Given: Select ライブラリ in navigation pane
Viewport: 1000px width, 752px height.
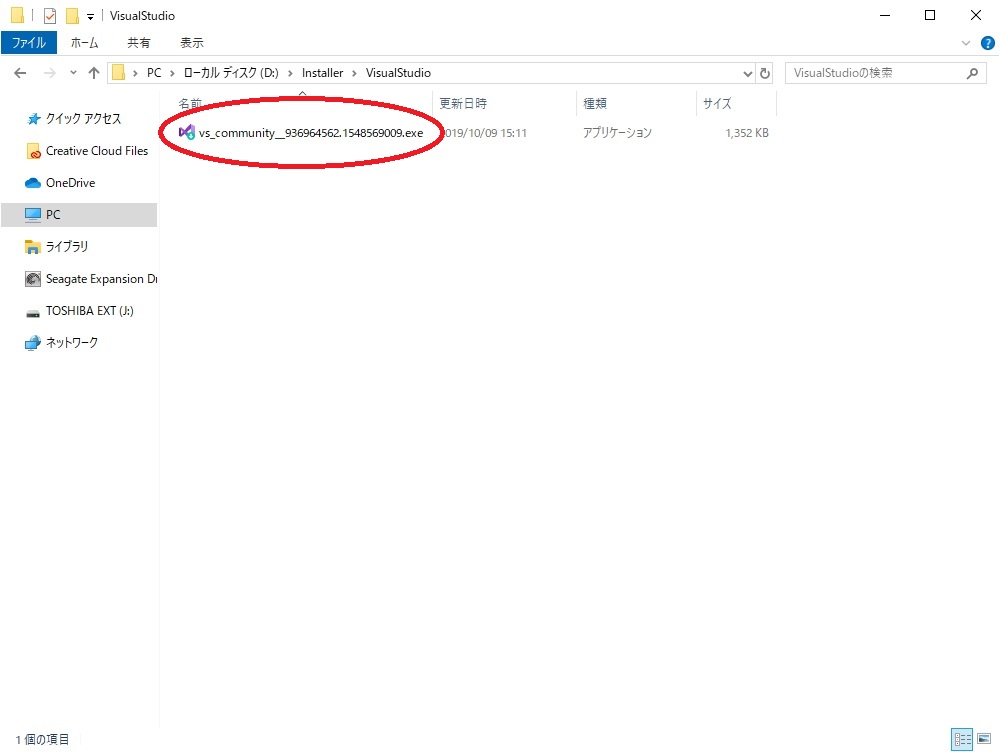Looking at the screenshot, I should [67, 247].
